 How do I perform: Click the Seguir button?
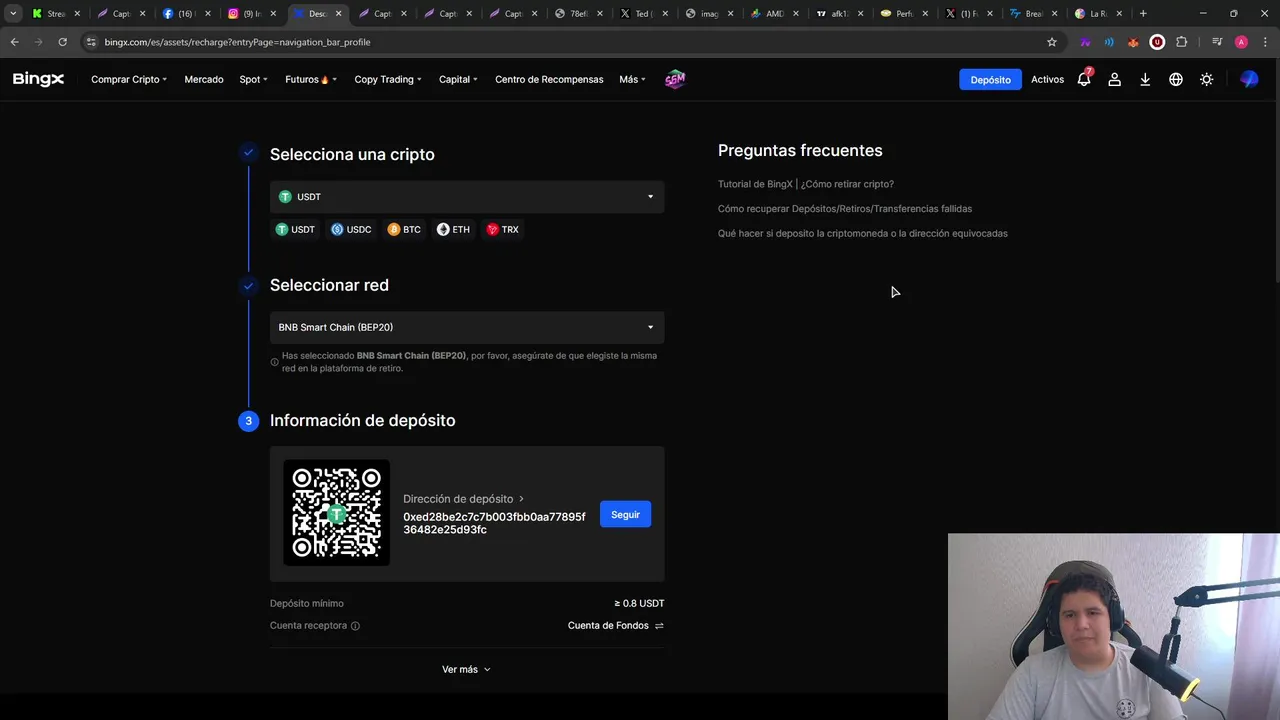(x=625, y=514)
